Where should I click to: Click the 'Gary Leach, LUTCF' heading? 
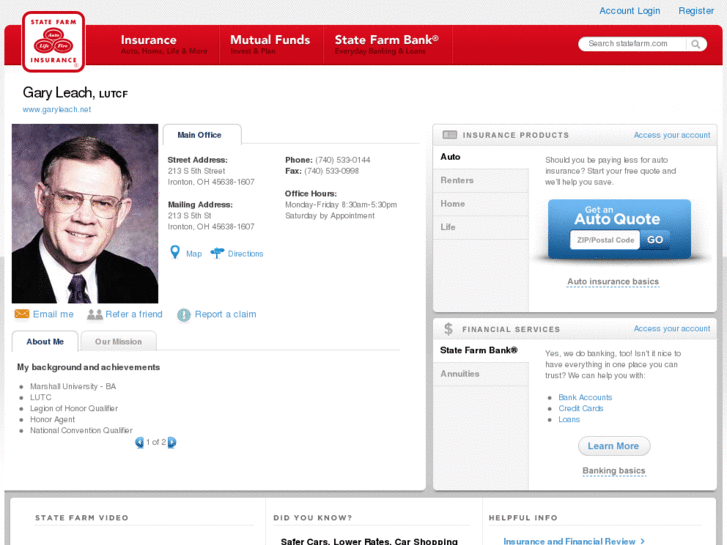tap(75, 93)
